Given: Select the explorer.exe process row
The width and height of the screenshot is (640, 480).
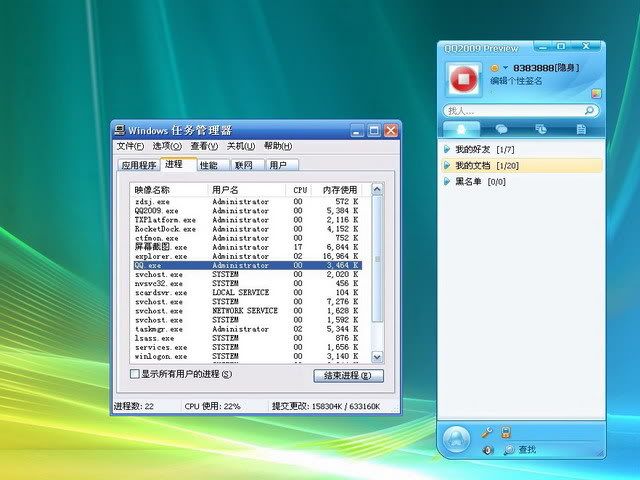Looking at the screenshot, I should click(x=247, y=256).
